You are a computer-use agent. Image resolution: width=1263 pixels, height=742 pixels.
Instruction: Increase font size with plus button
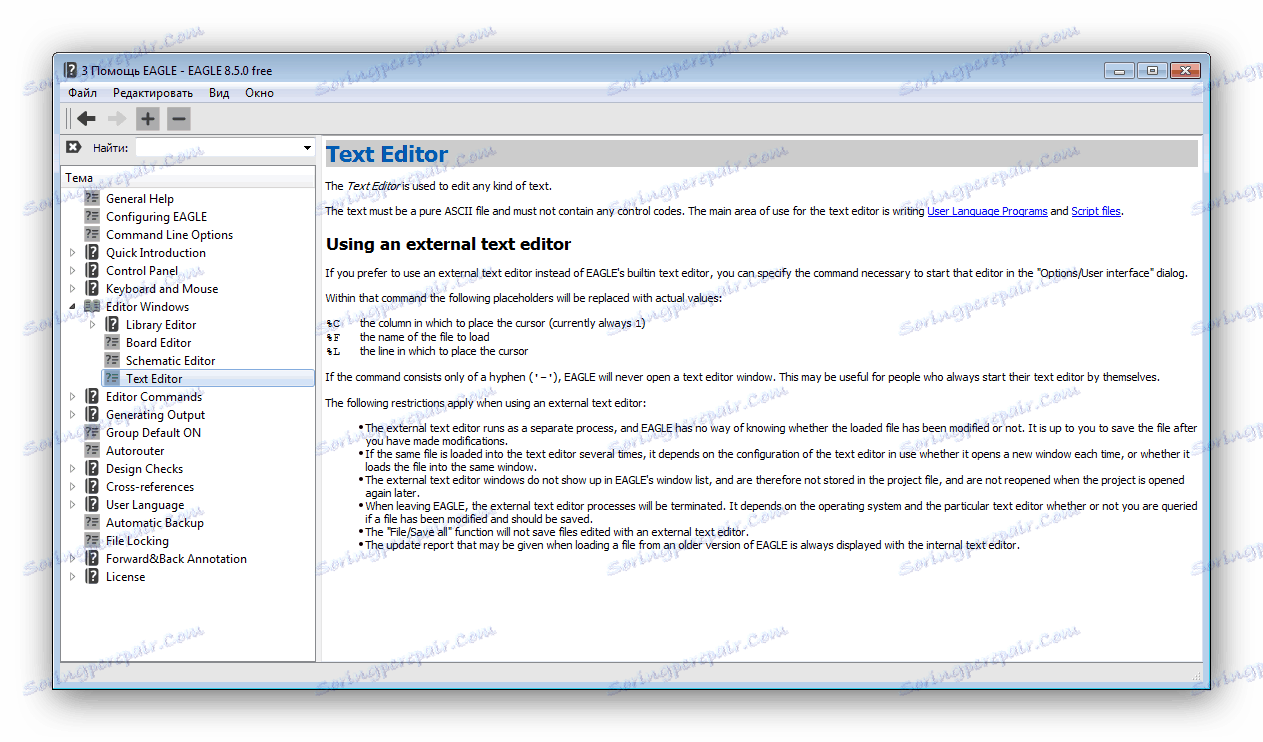tap(148, 119)
